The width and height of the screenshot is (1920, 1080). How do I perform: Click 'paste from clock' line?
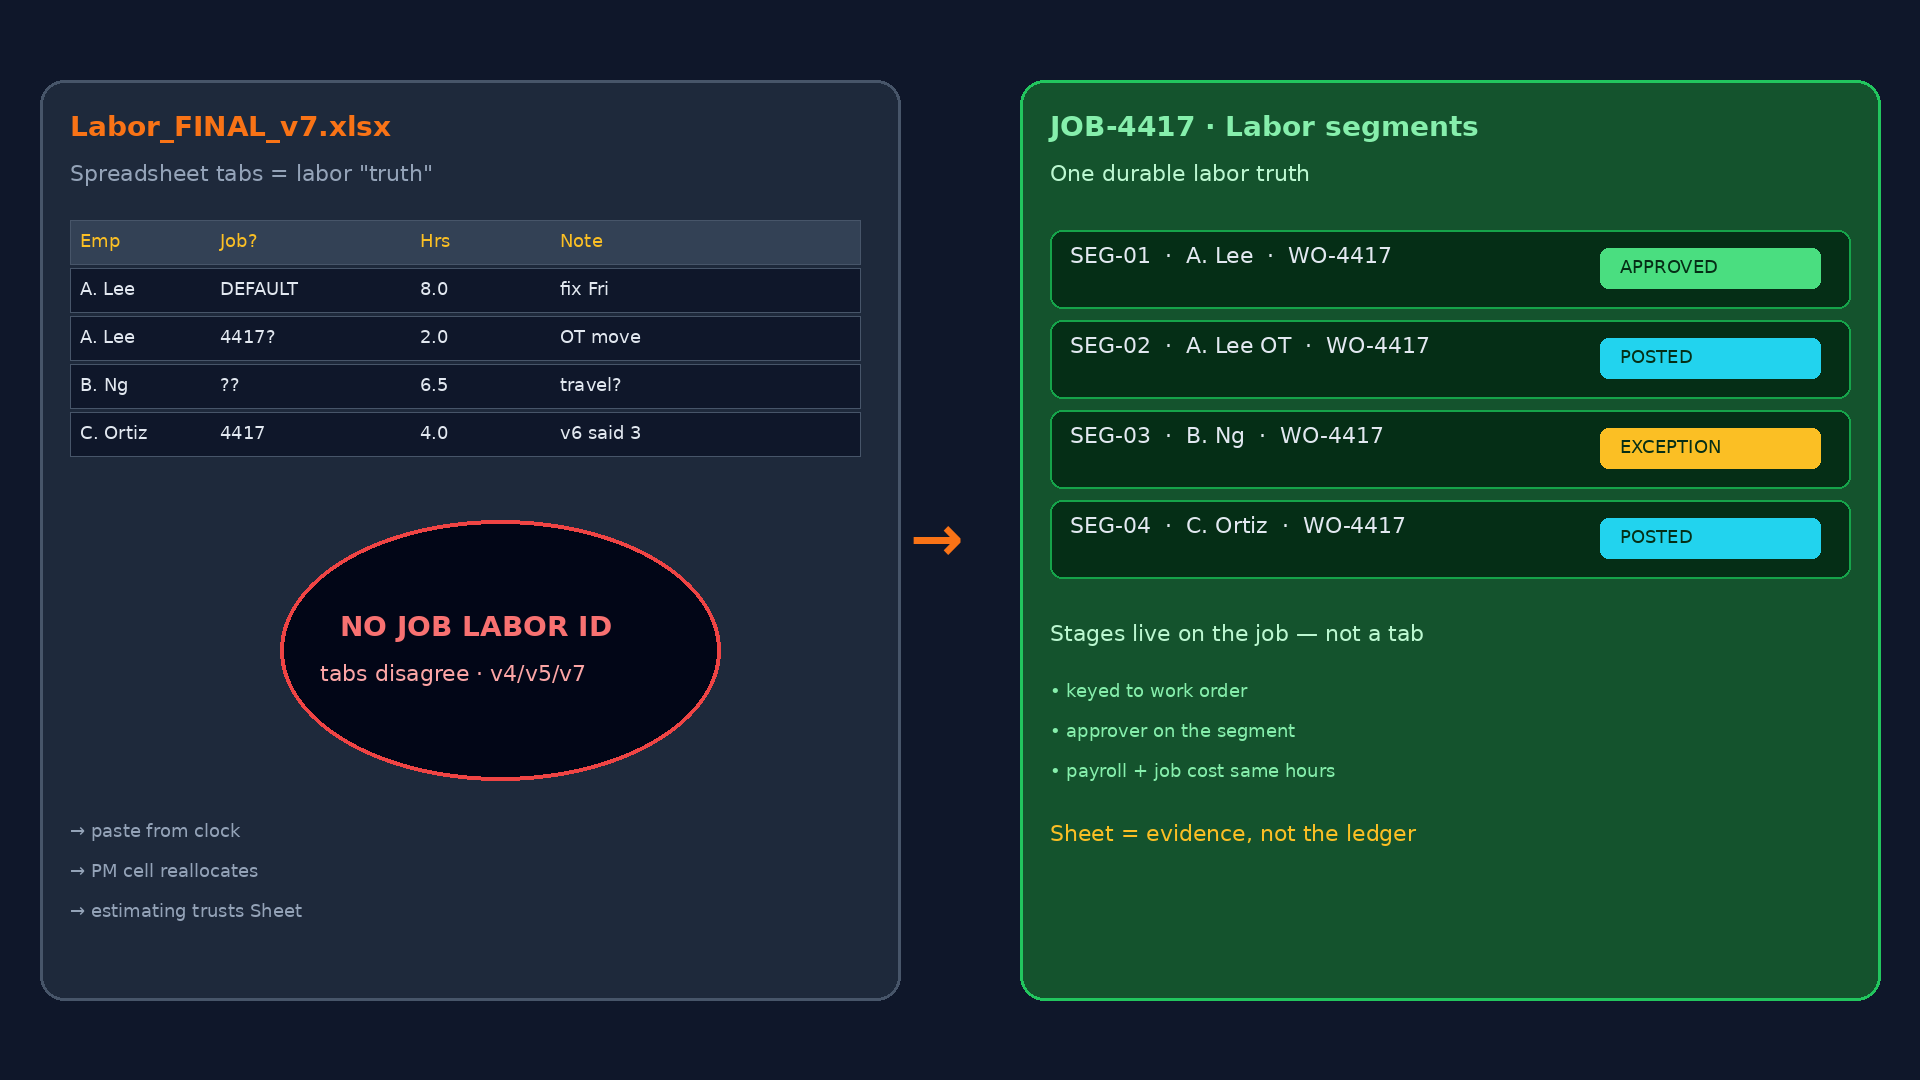[x=155, y=831]
